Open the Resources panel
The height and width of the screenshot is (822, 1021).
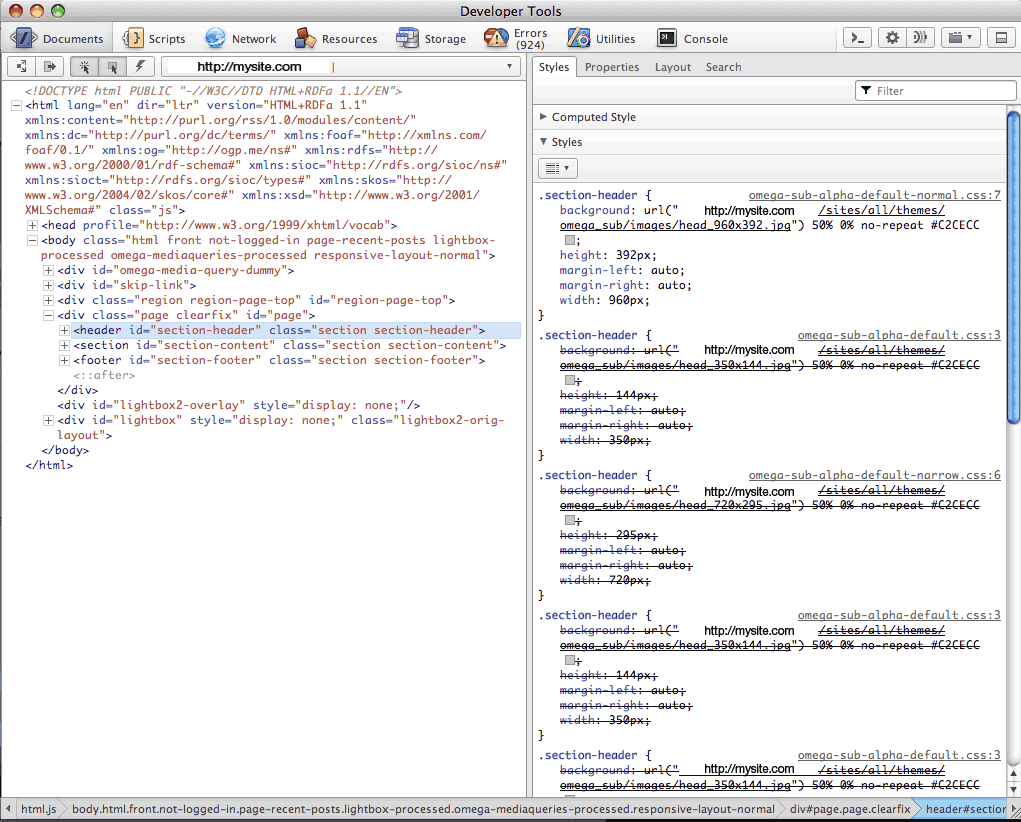point(336,38)
